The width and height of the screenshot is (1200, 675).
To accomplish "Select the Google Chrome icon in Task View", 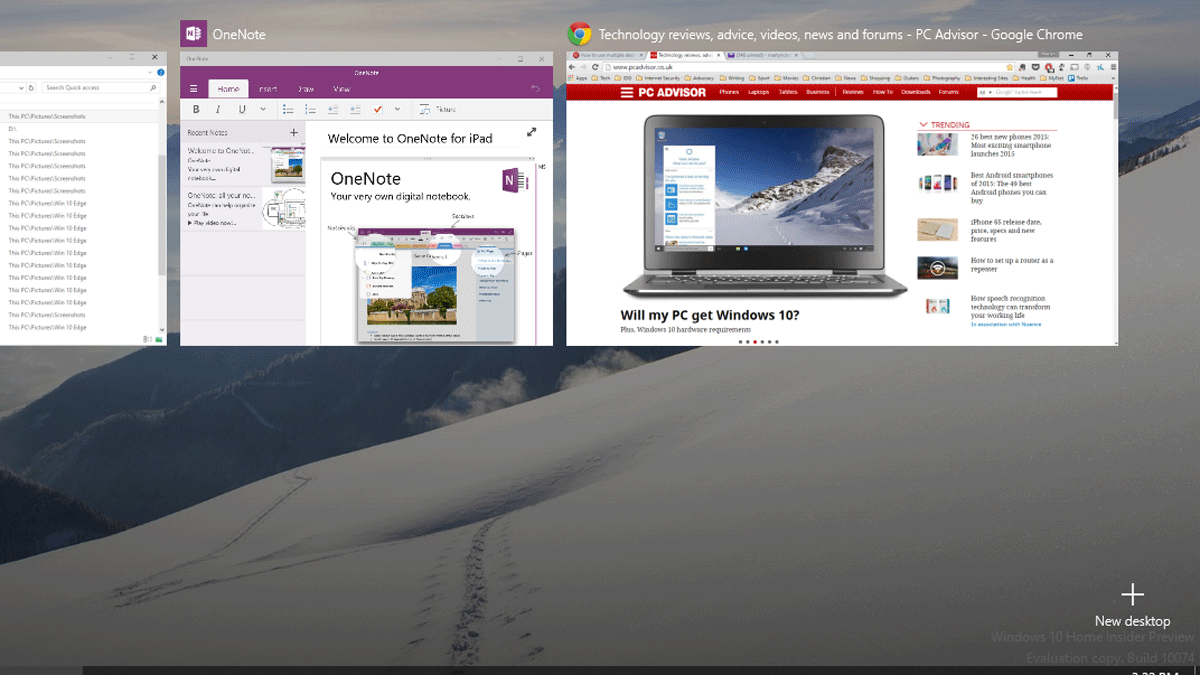I will click(x=579, y=34).
